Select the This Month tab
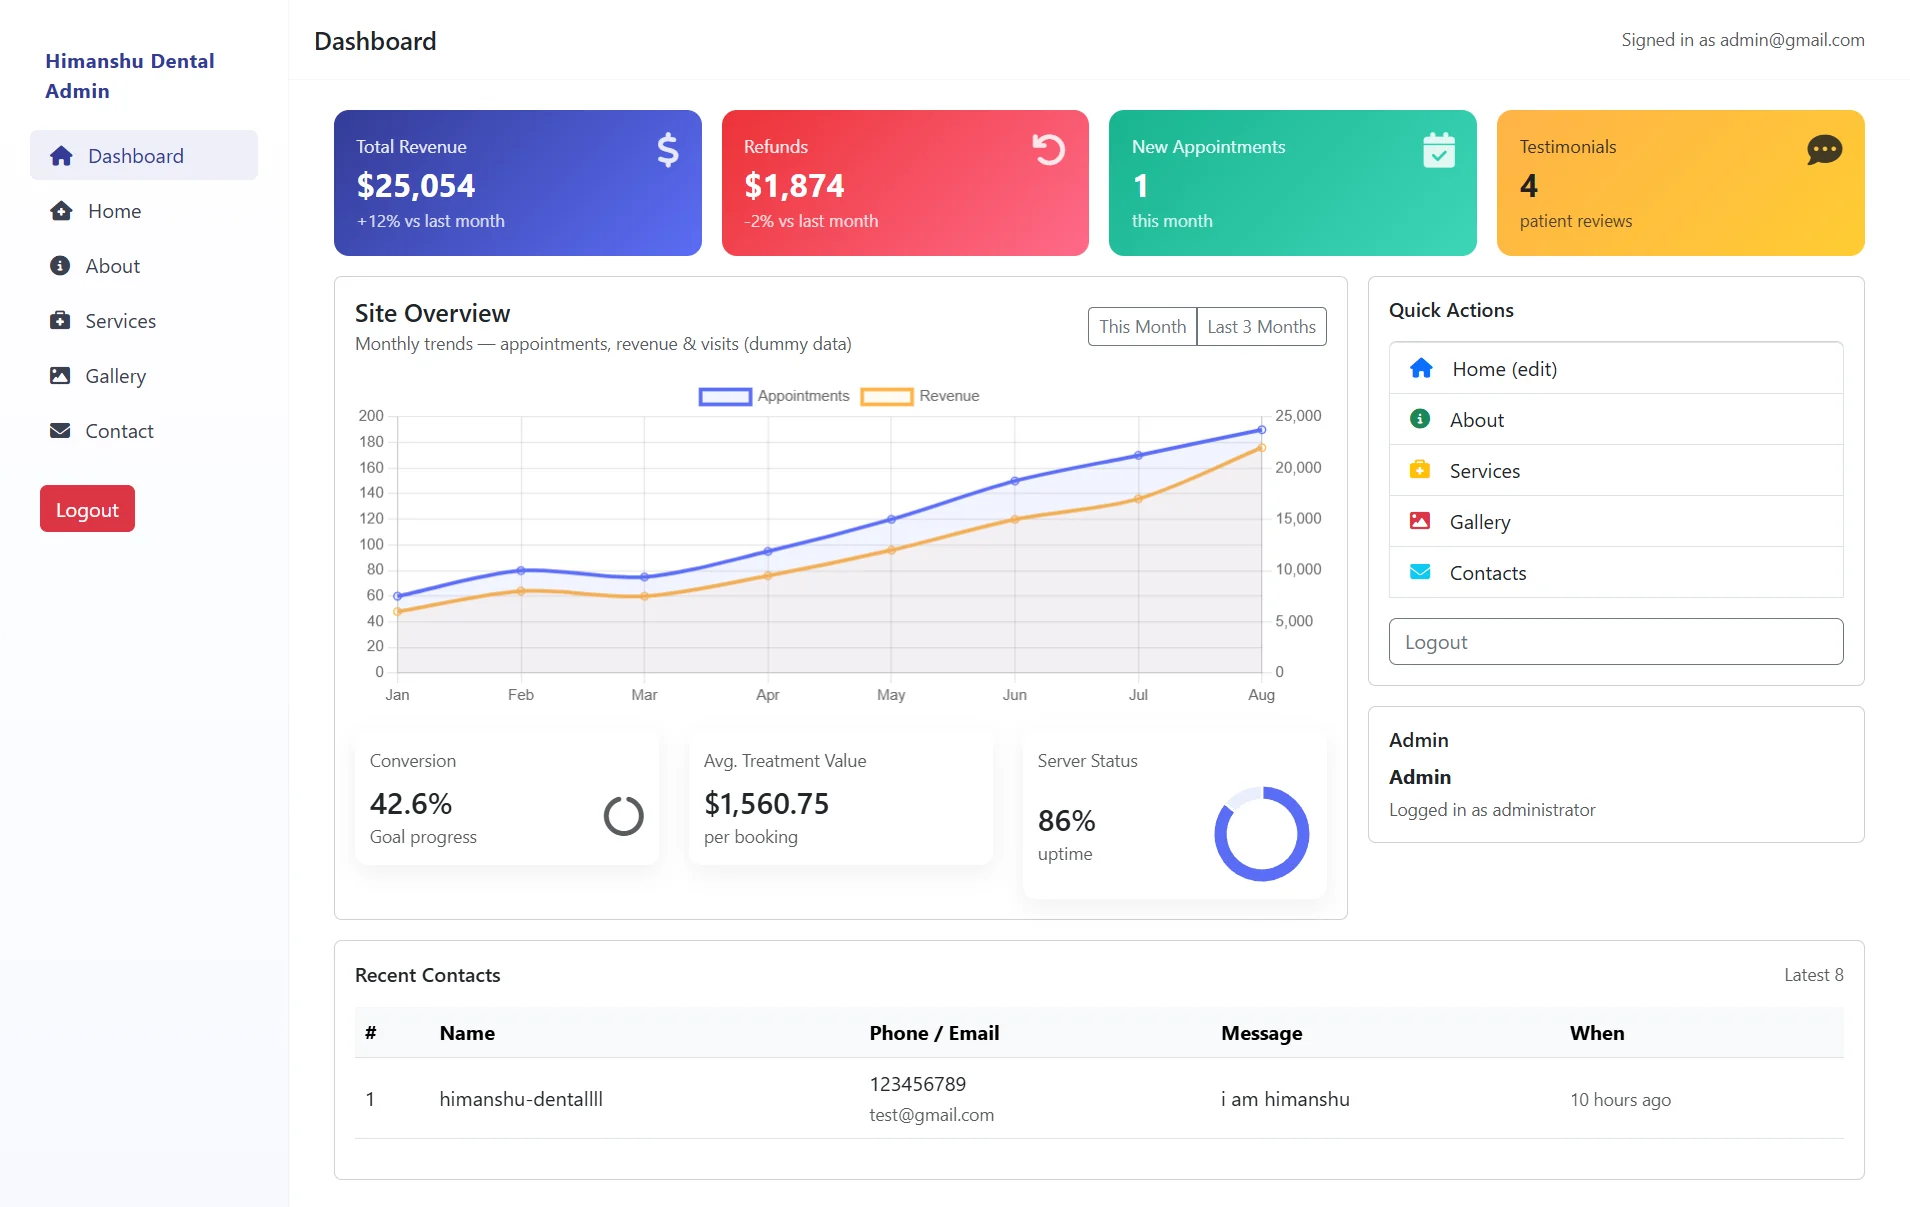Screen dimensions: 1910x1207 (x=1142, y=326)
